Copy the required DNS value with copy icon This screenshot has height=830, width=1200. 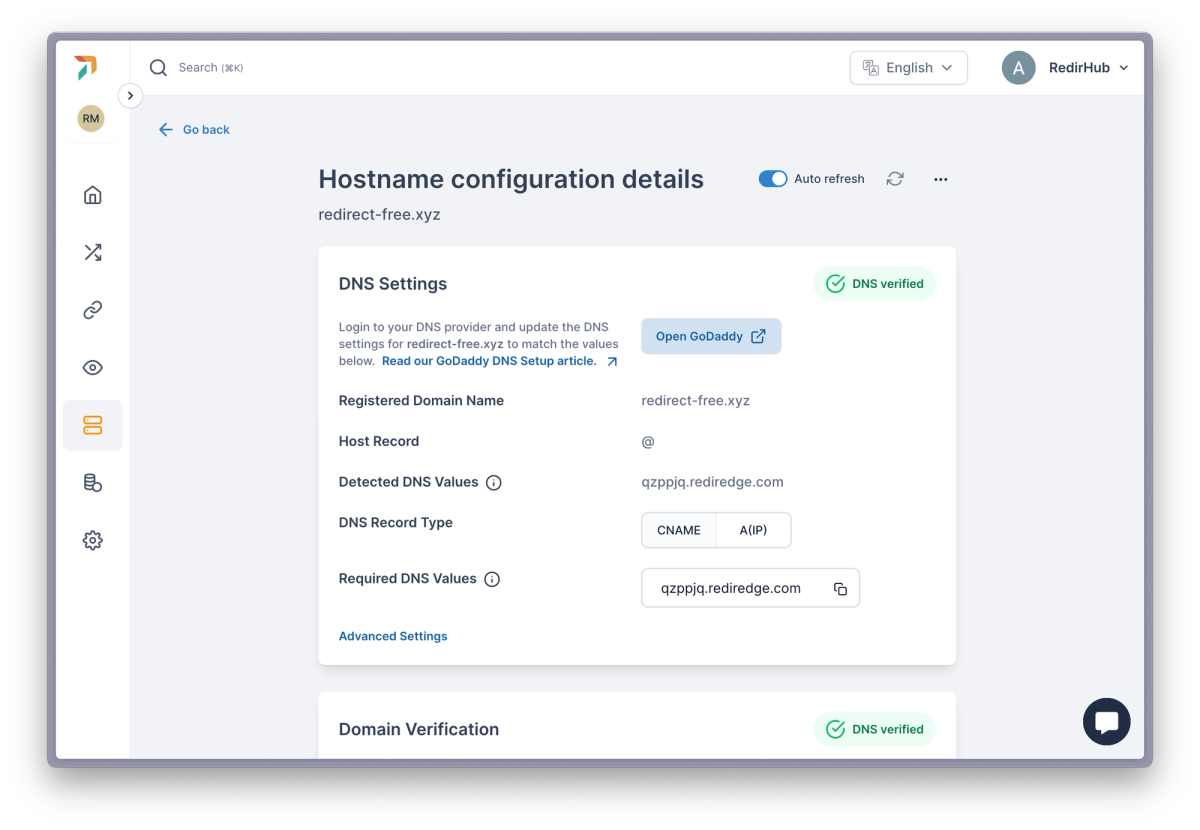[840, 589]
